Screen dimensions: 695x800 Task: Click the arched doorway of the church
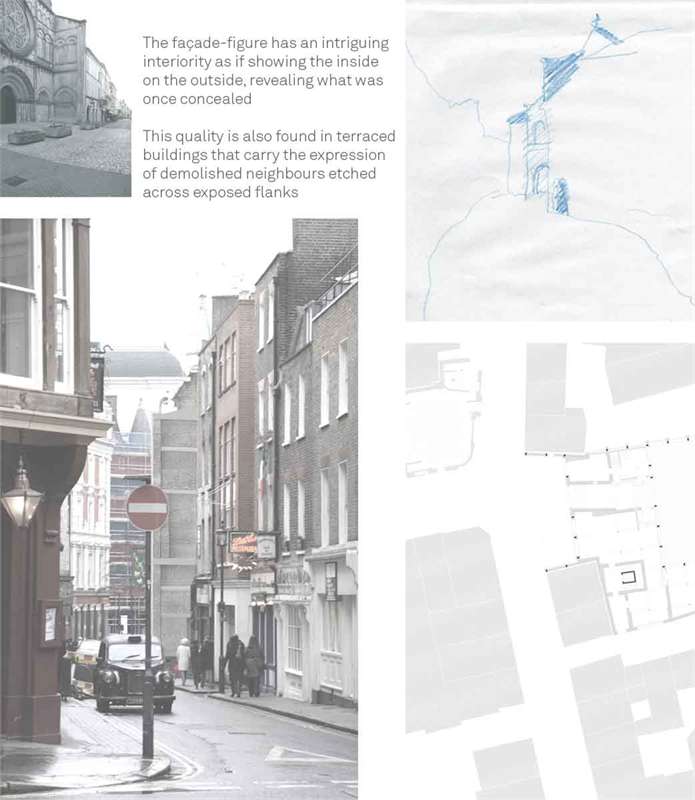(x=9, y=103)
